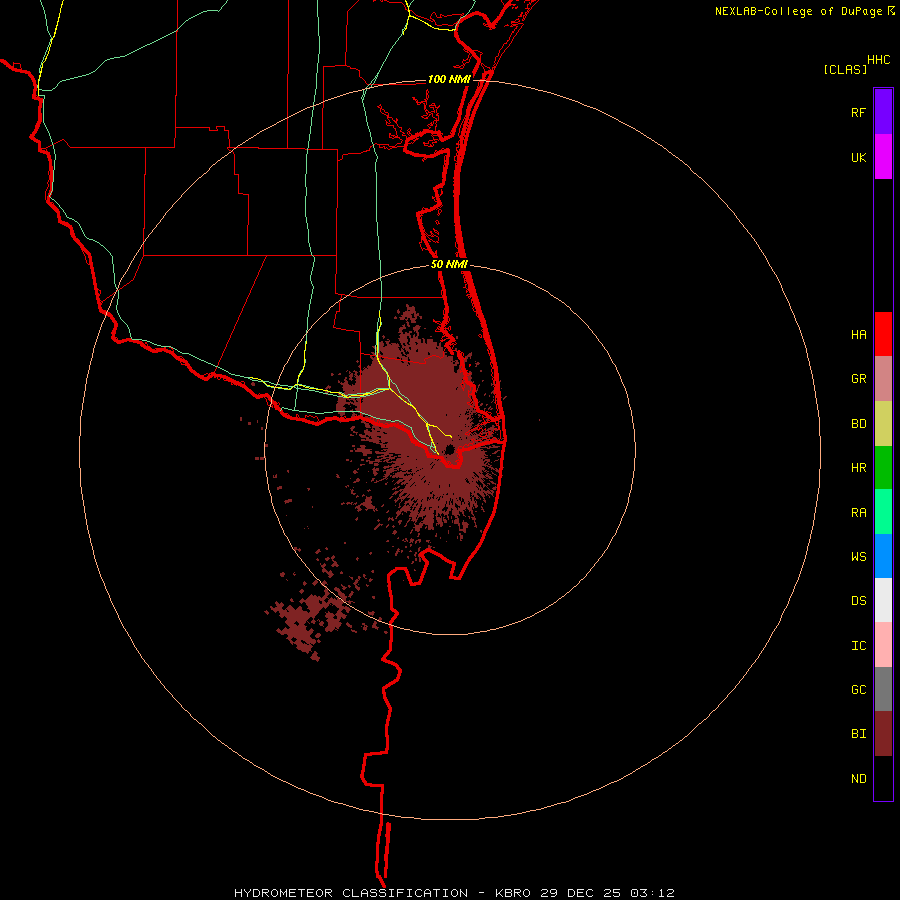This screenshot has height=900, width=900.
Task: Click the blue WS legend swatch
Action: 883,556
